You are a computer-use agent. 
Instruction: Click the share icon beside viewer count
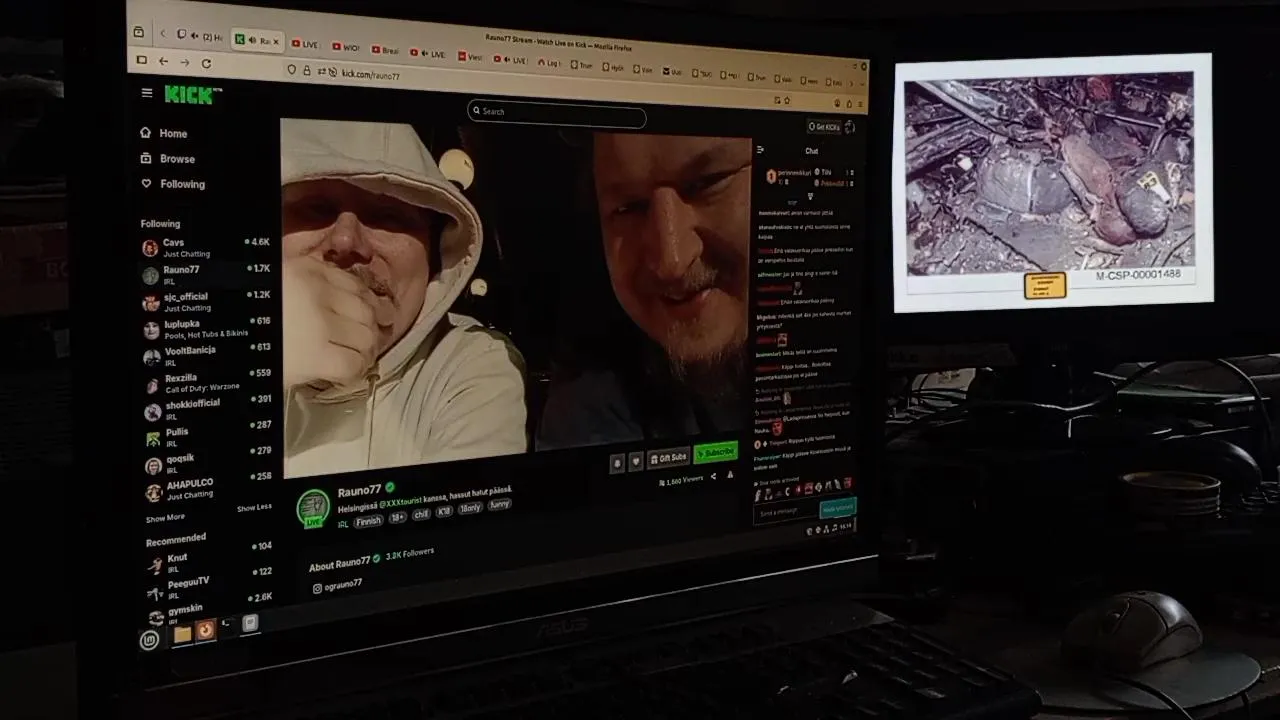pyautogui.click(x=714, y=477)
